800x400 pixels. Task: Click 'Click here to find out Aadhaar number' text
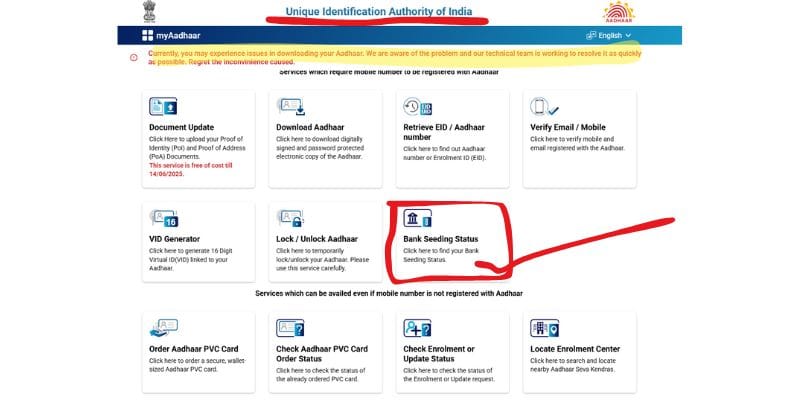[444, 153]
